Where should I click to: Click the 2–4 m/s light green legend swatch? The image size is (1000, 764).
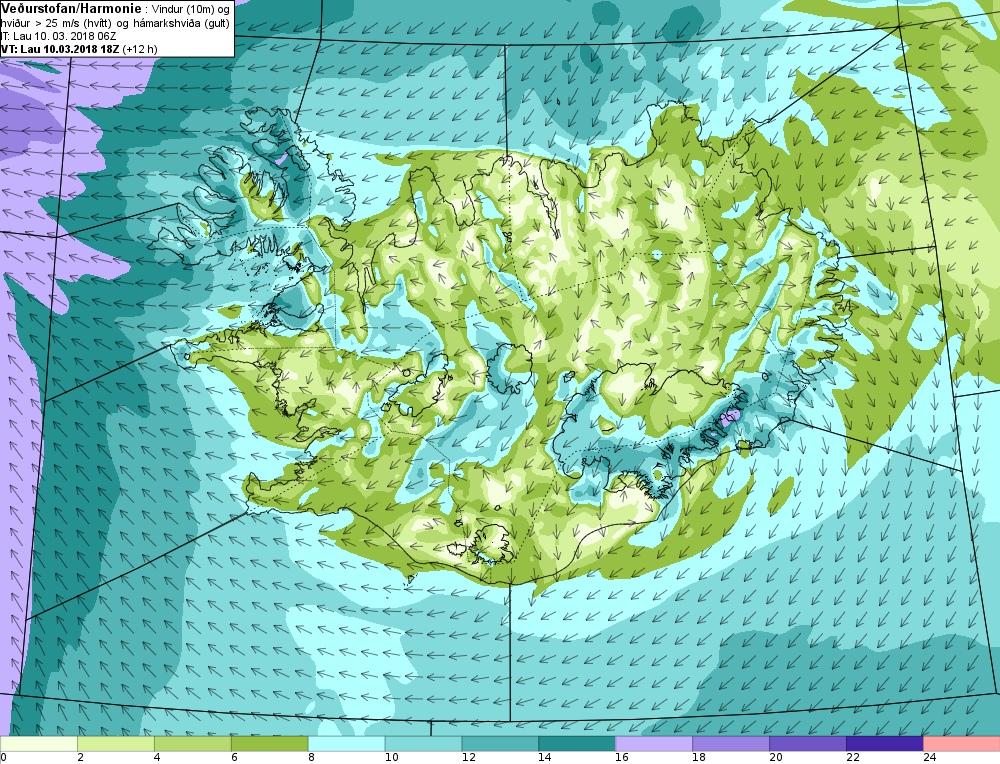(x=116, y=744)
